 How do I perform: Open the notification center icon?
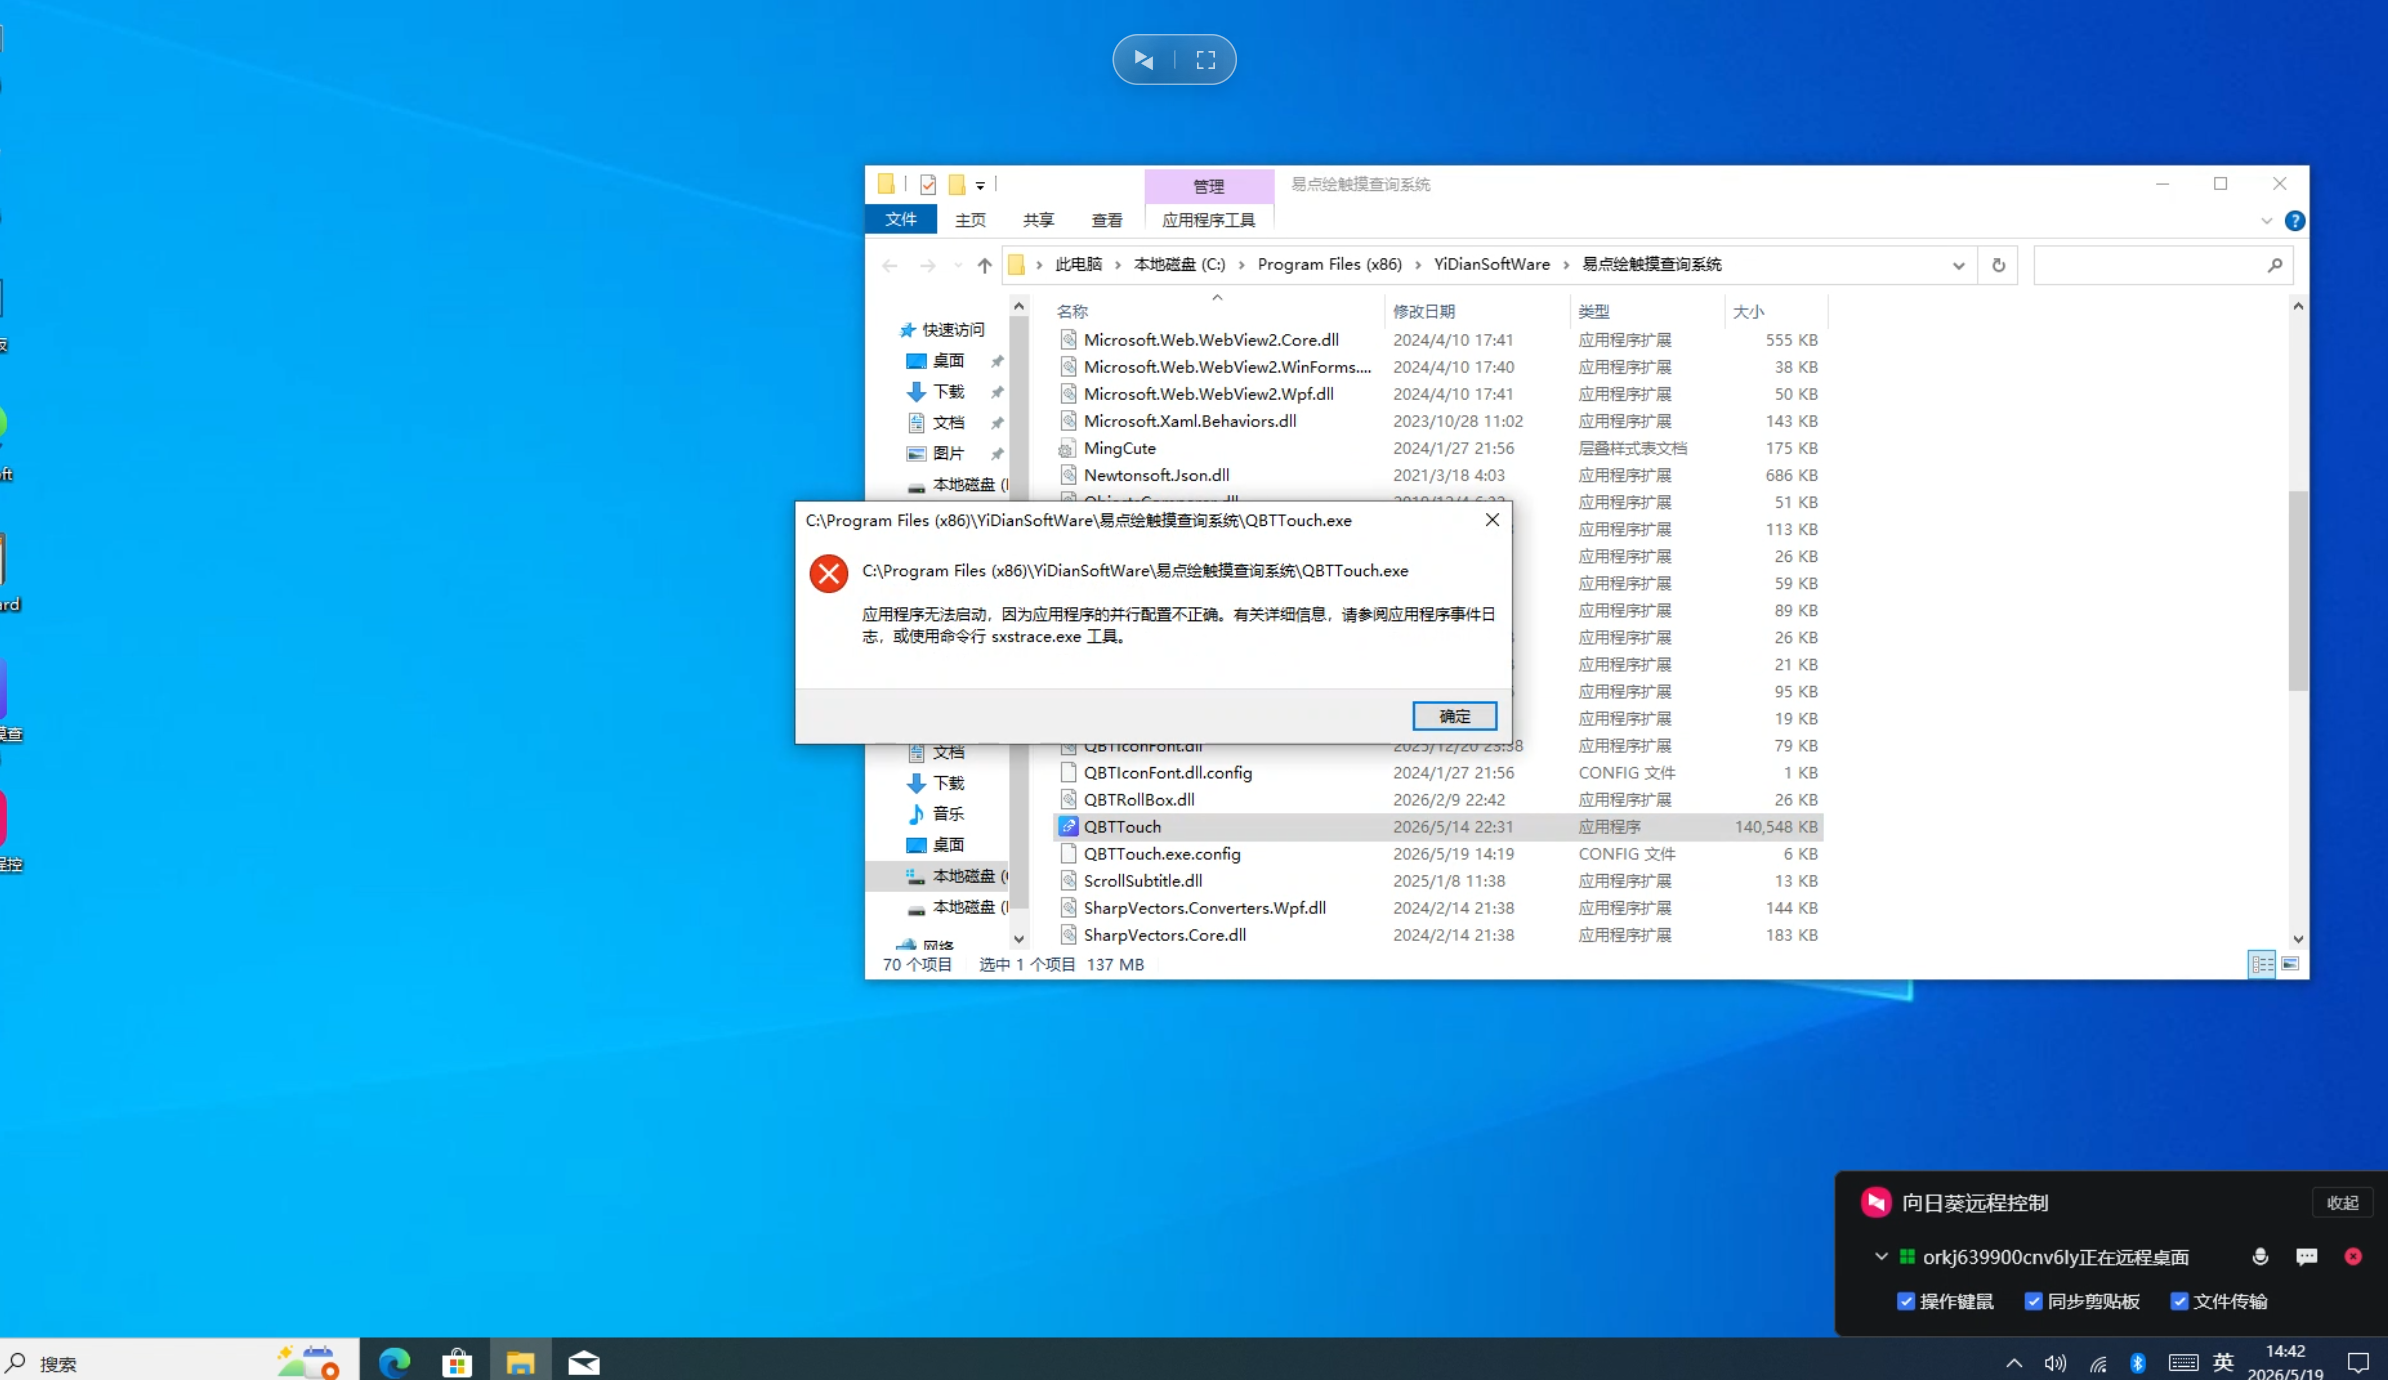click(x=2358, y=1363)
